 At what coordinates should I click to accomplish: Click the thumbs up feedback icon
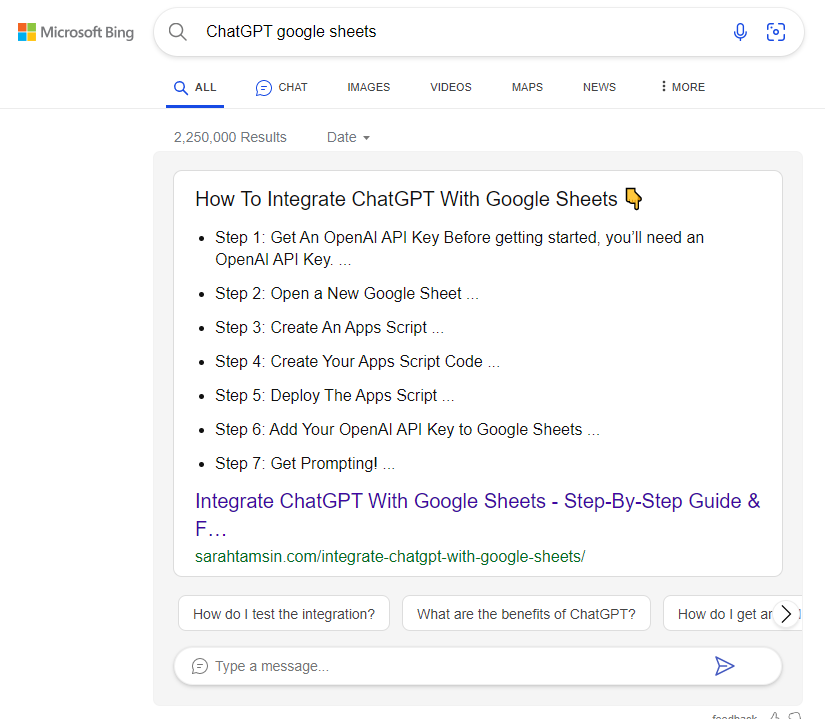[775, 715]
